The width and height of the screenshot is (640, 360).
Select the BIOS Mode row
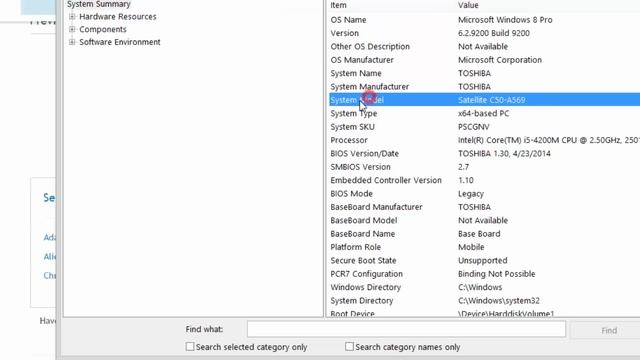tap(484, 194)
